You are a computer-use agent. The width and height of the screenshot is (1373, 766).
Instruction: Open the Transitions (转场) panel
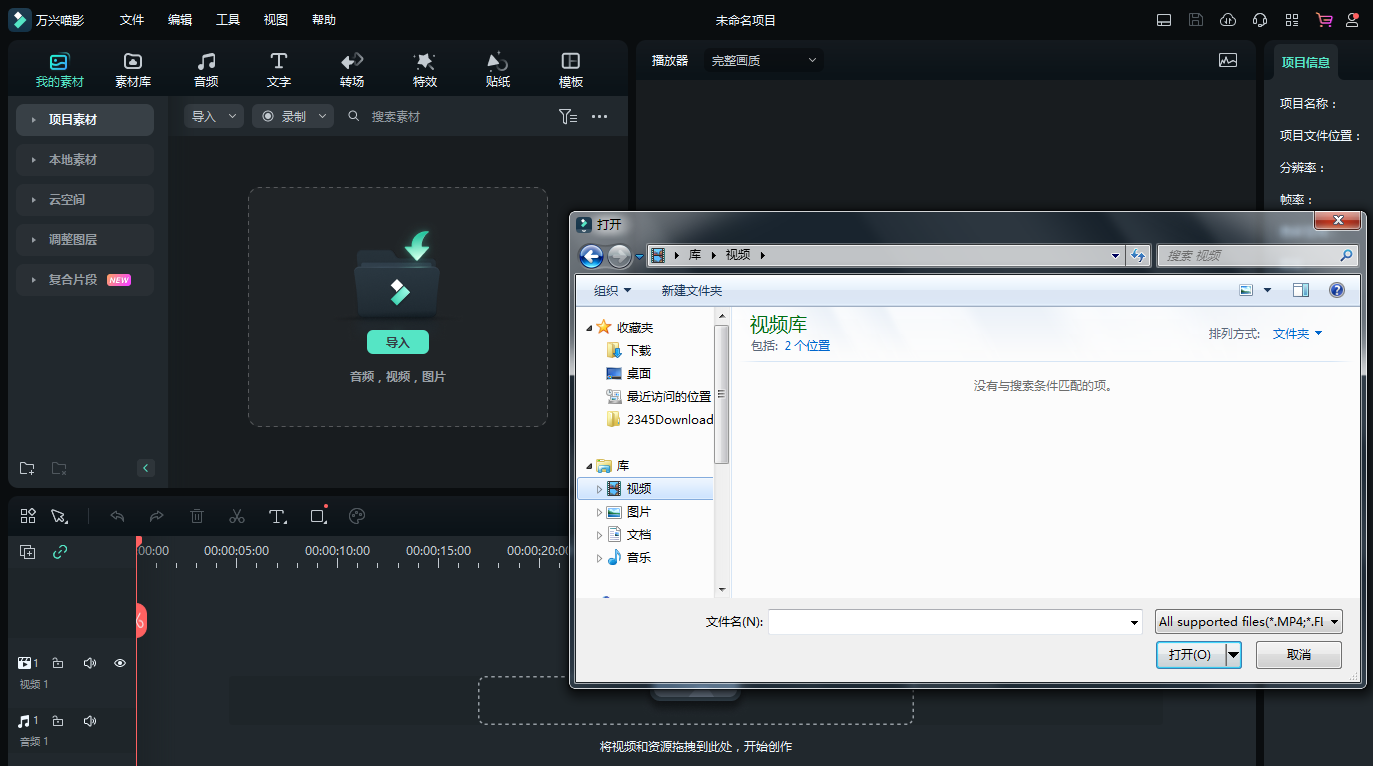[352, 70]
